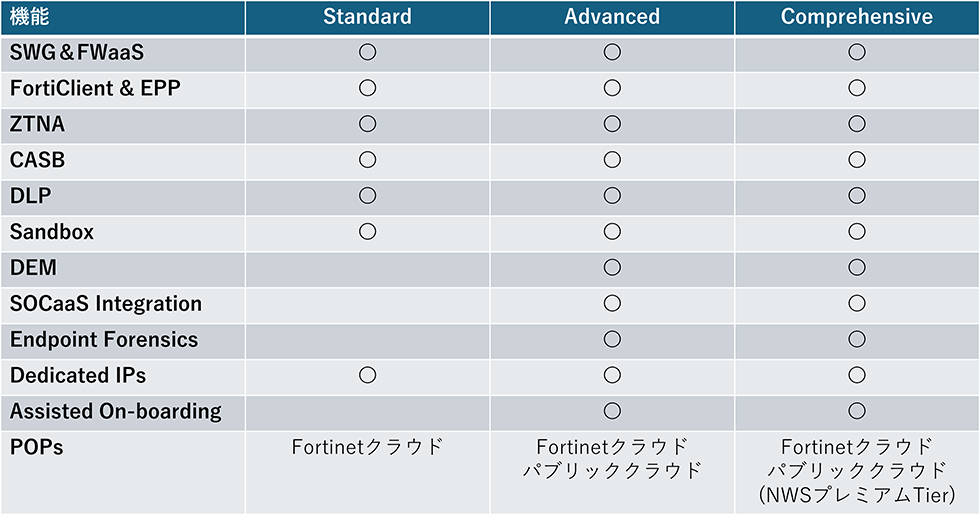Select the Standard column header

coord(367,17)
